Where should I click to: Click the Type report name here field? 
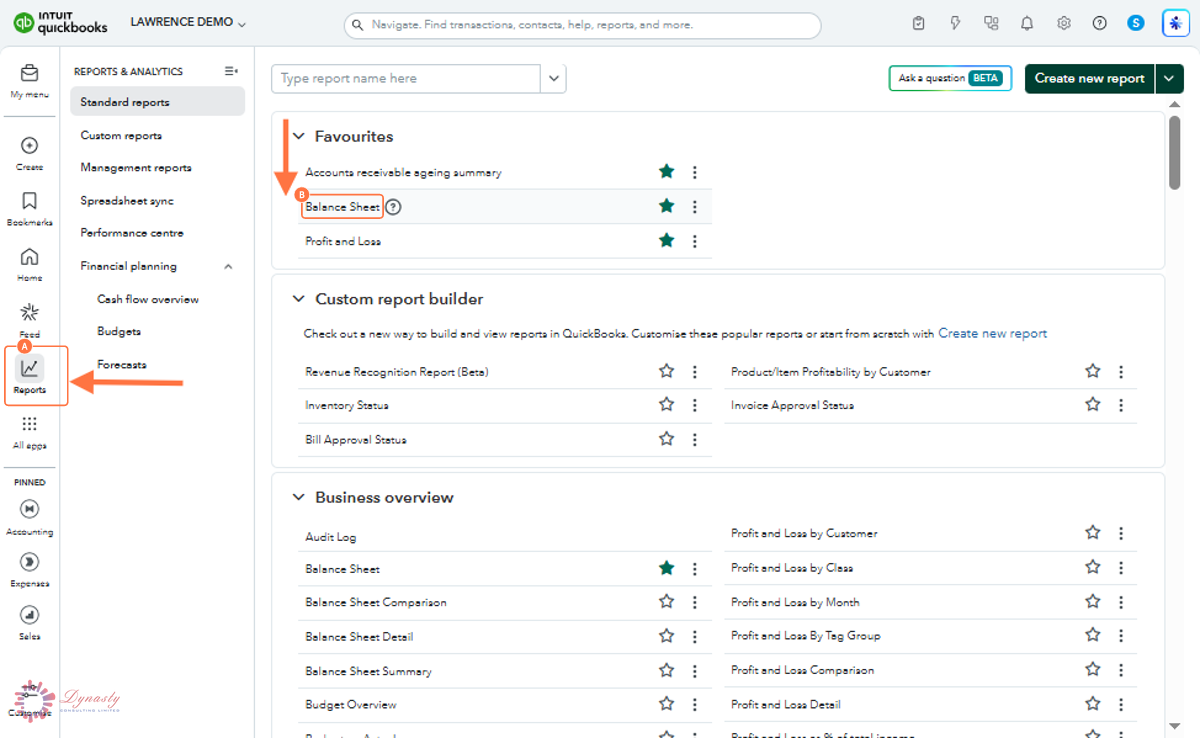406,78
